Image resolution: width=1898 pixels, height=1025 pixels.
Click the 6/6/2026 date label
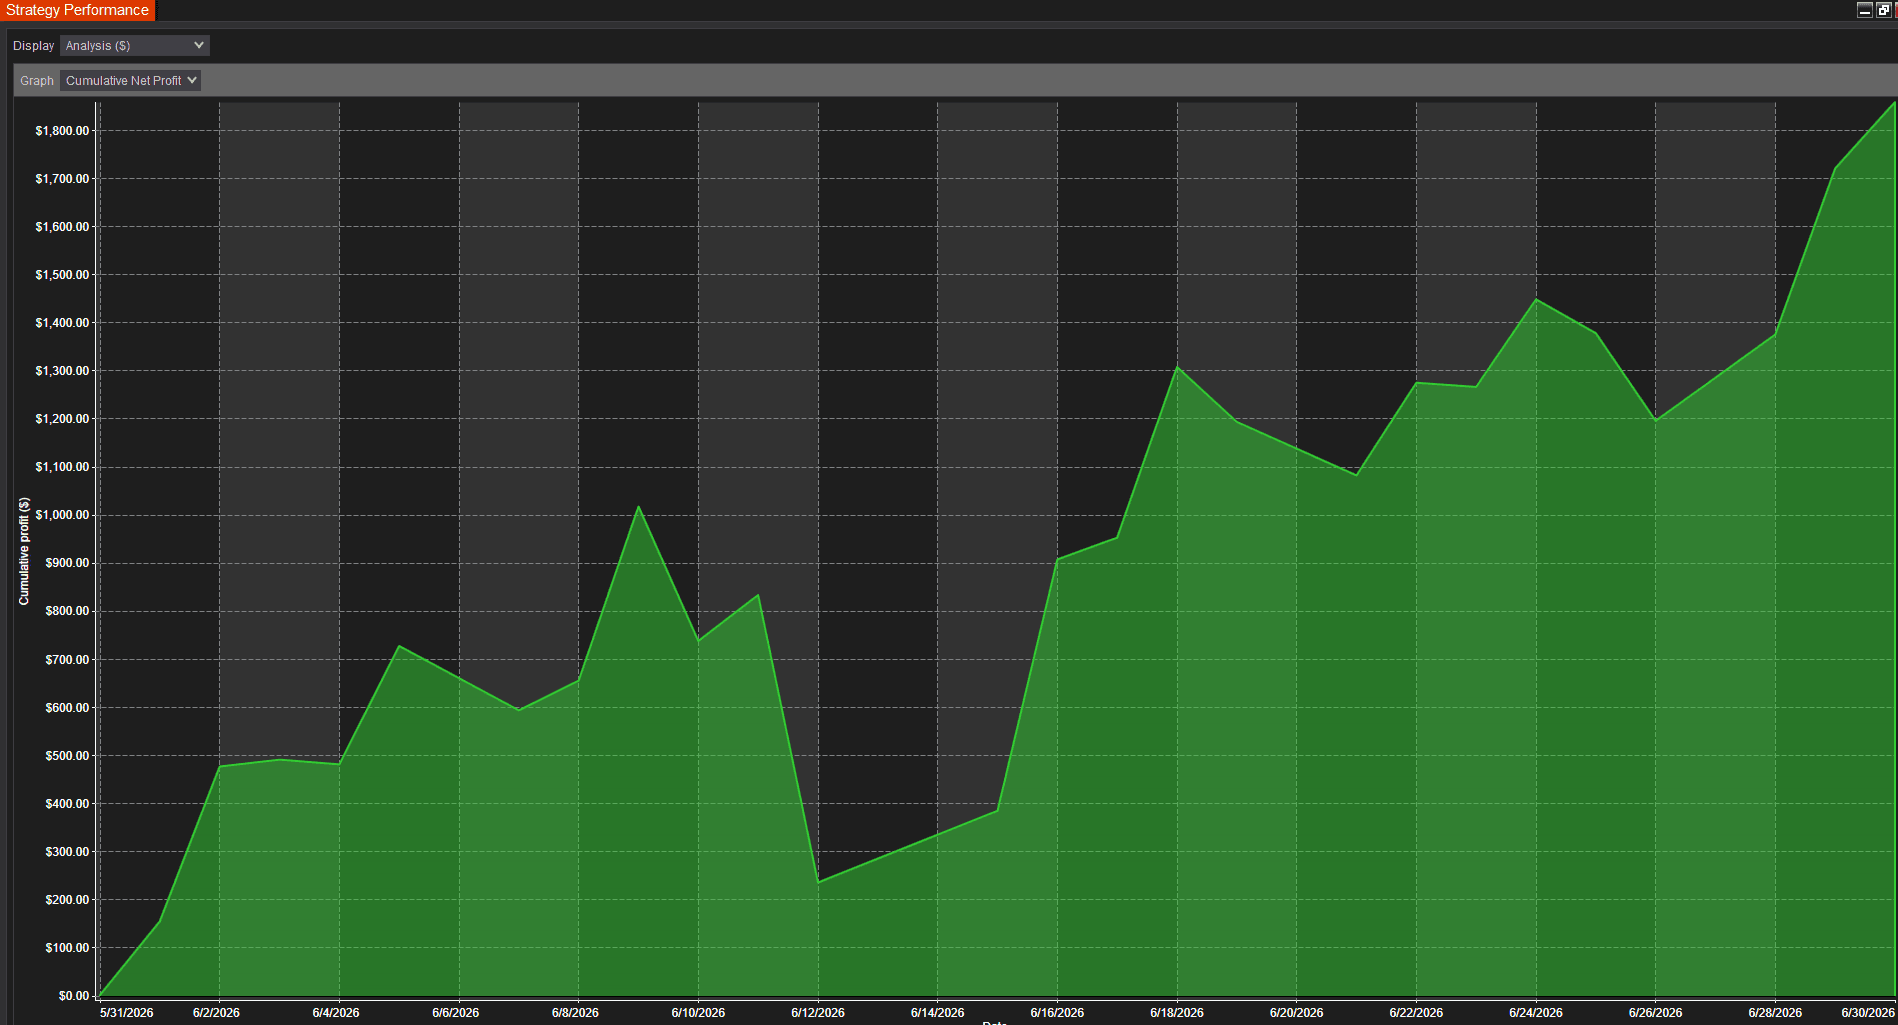[x=456, y=1013]
